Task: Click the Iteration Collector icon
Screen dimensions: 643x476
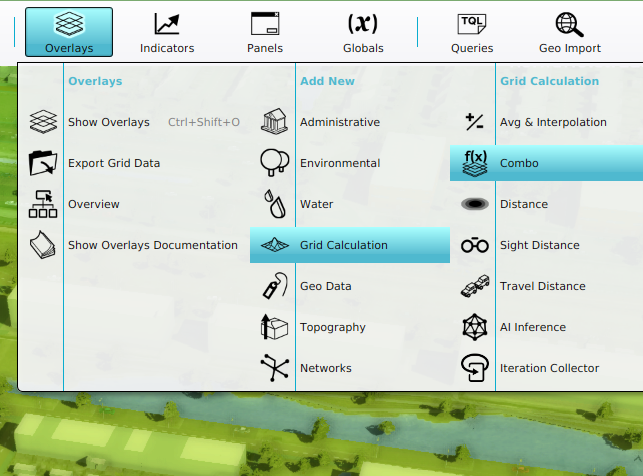Action: pos(474,368)
